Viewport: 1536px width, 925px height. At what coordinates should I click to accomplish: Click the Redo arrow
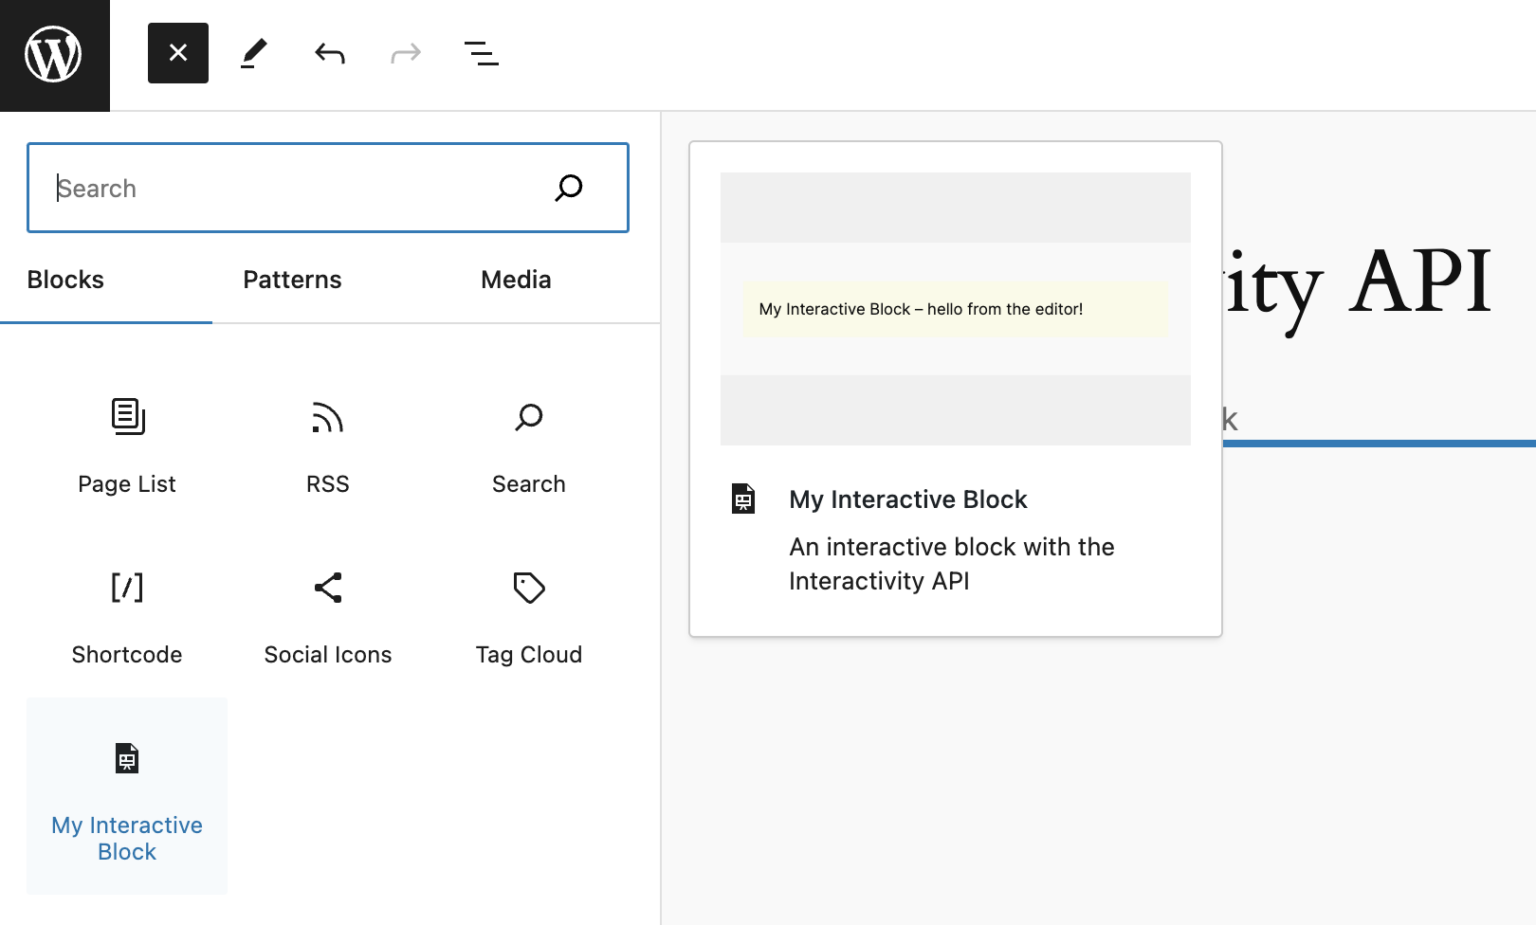coord(405,53)
